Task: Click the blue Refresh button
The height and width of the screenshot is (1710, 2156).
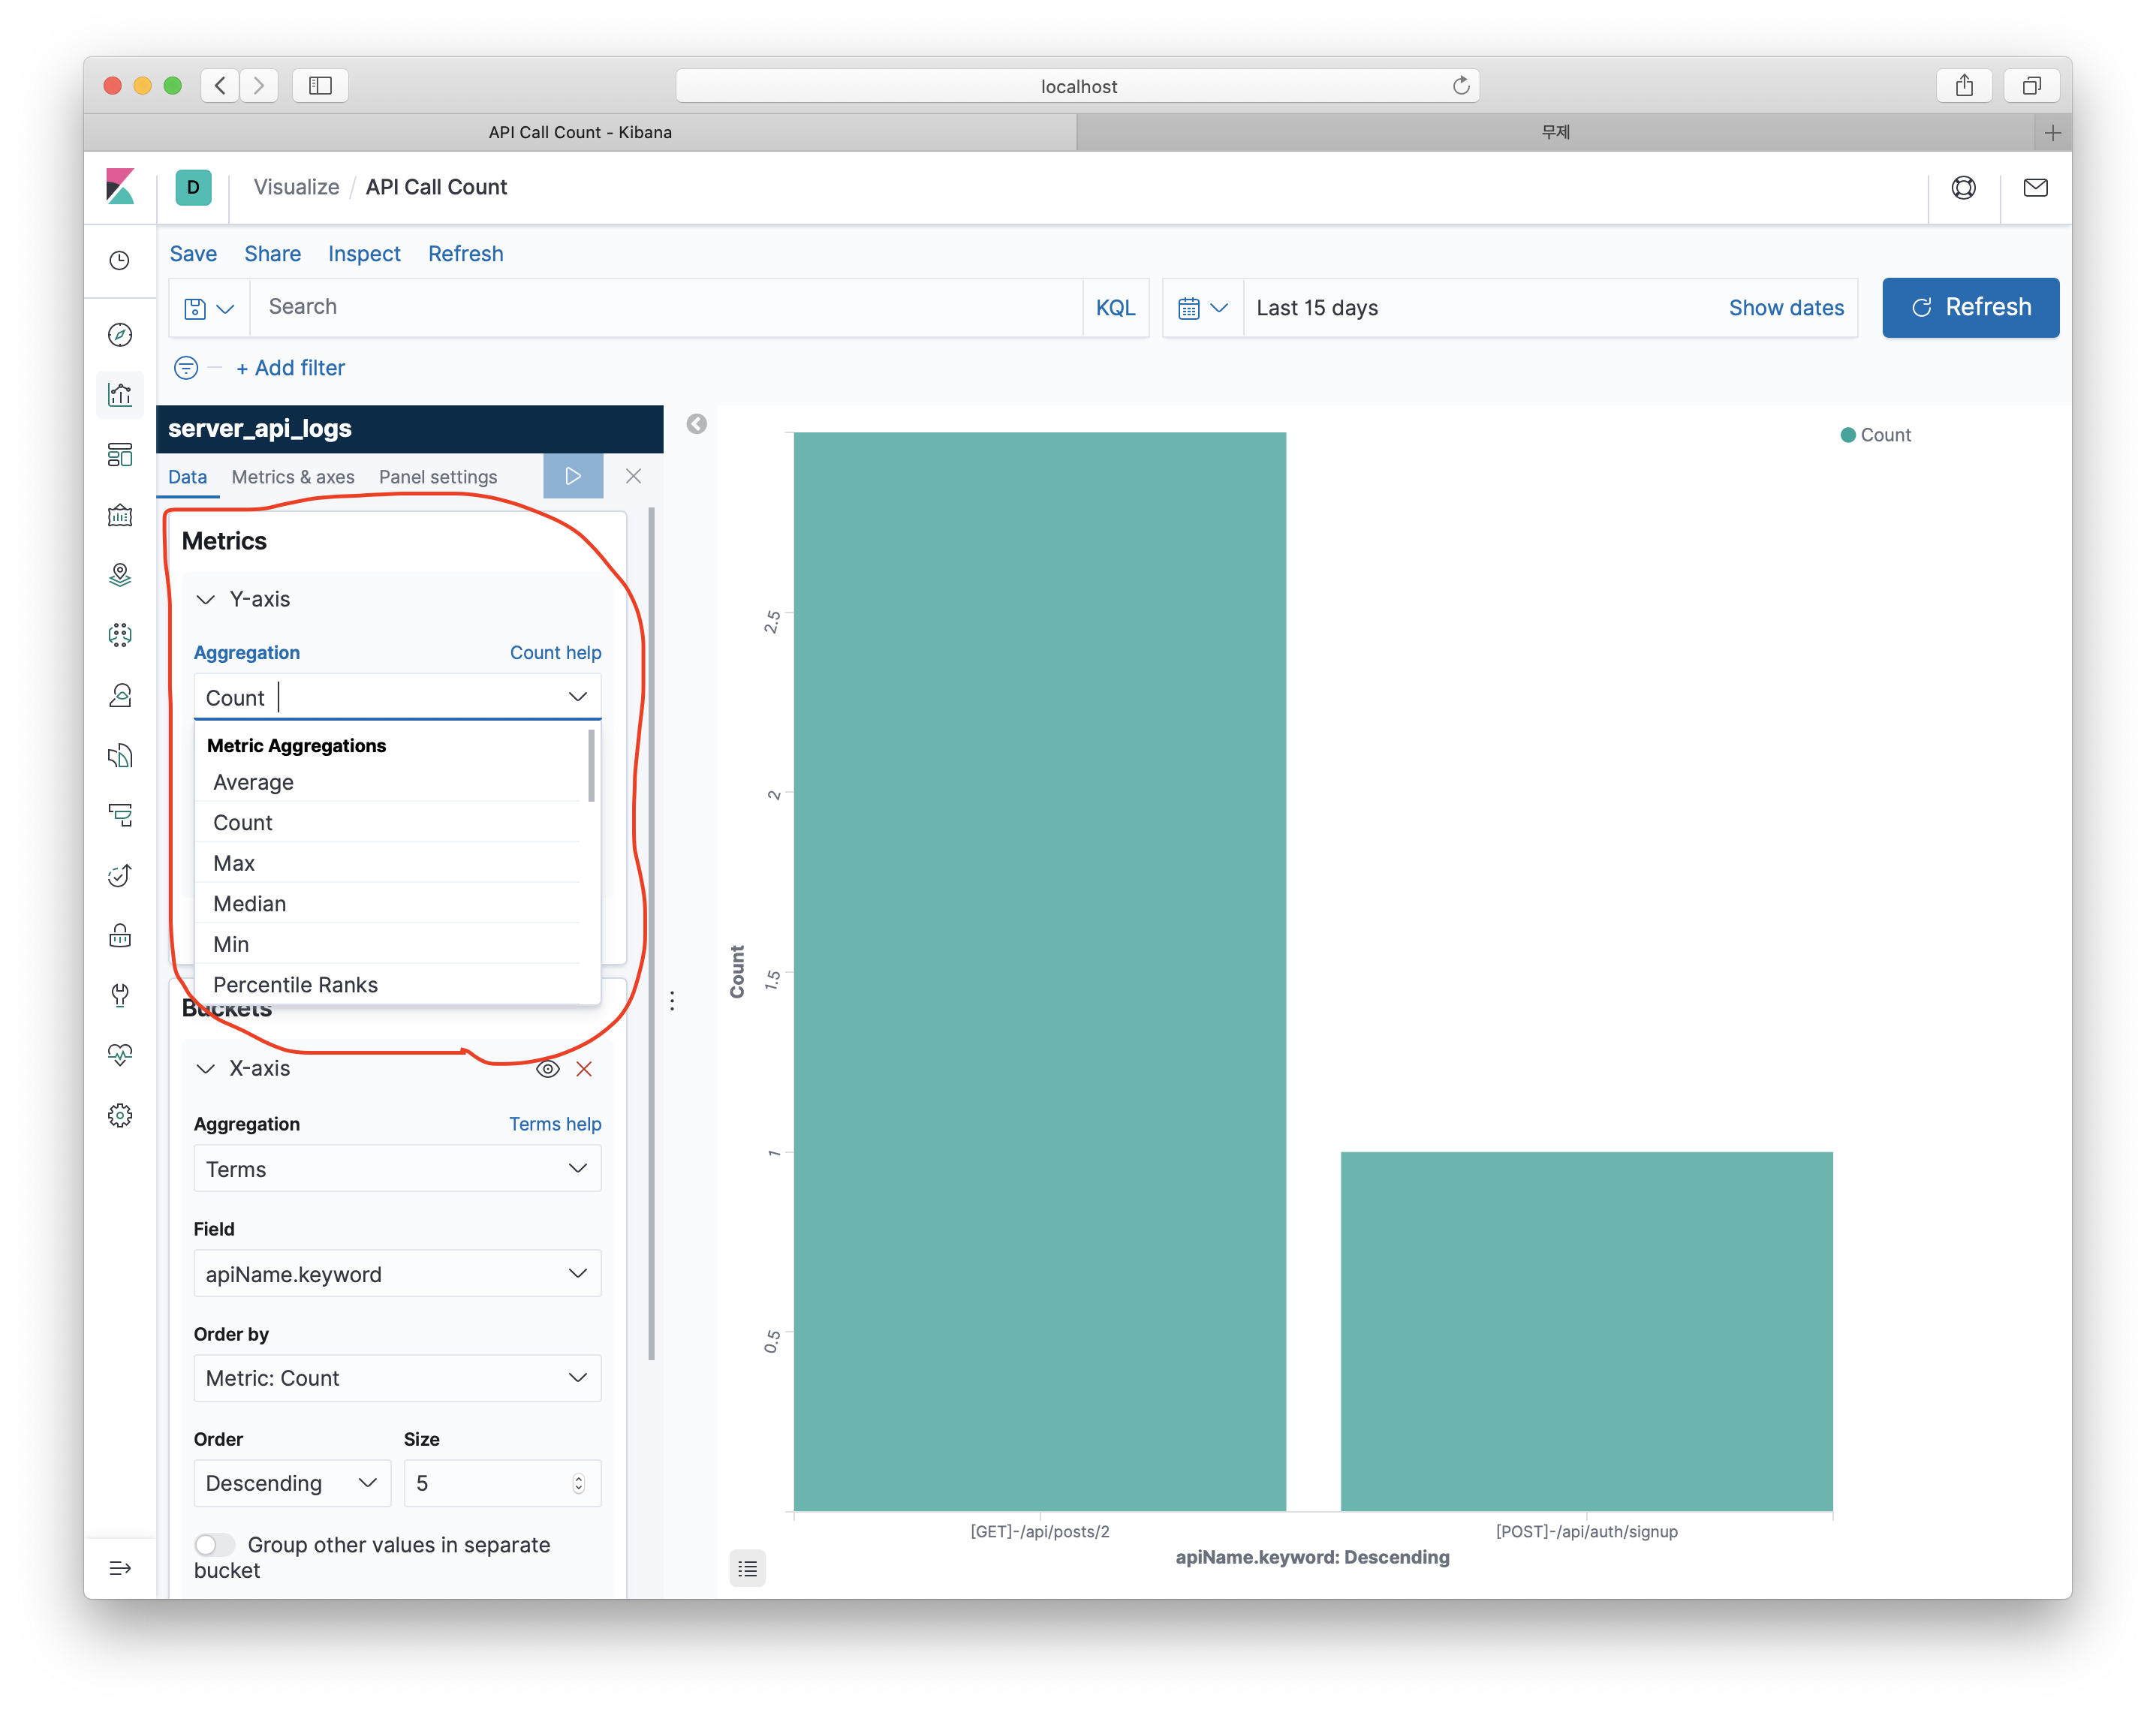Action: (1970, 307)
